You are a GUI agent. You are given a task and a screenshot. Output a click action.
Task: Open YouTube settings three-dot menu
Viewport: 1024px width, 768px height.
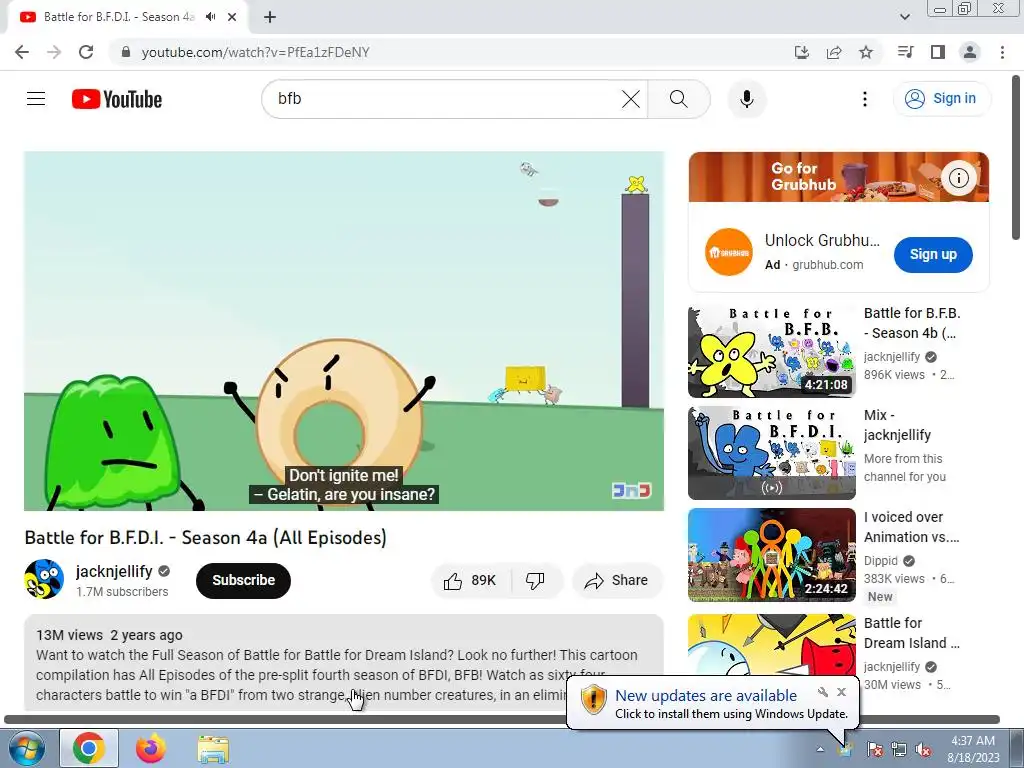point(865,99)
